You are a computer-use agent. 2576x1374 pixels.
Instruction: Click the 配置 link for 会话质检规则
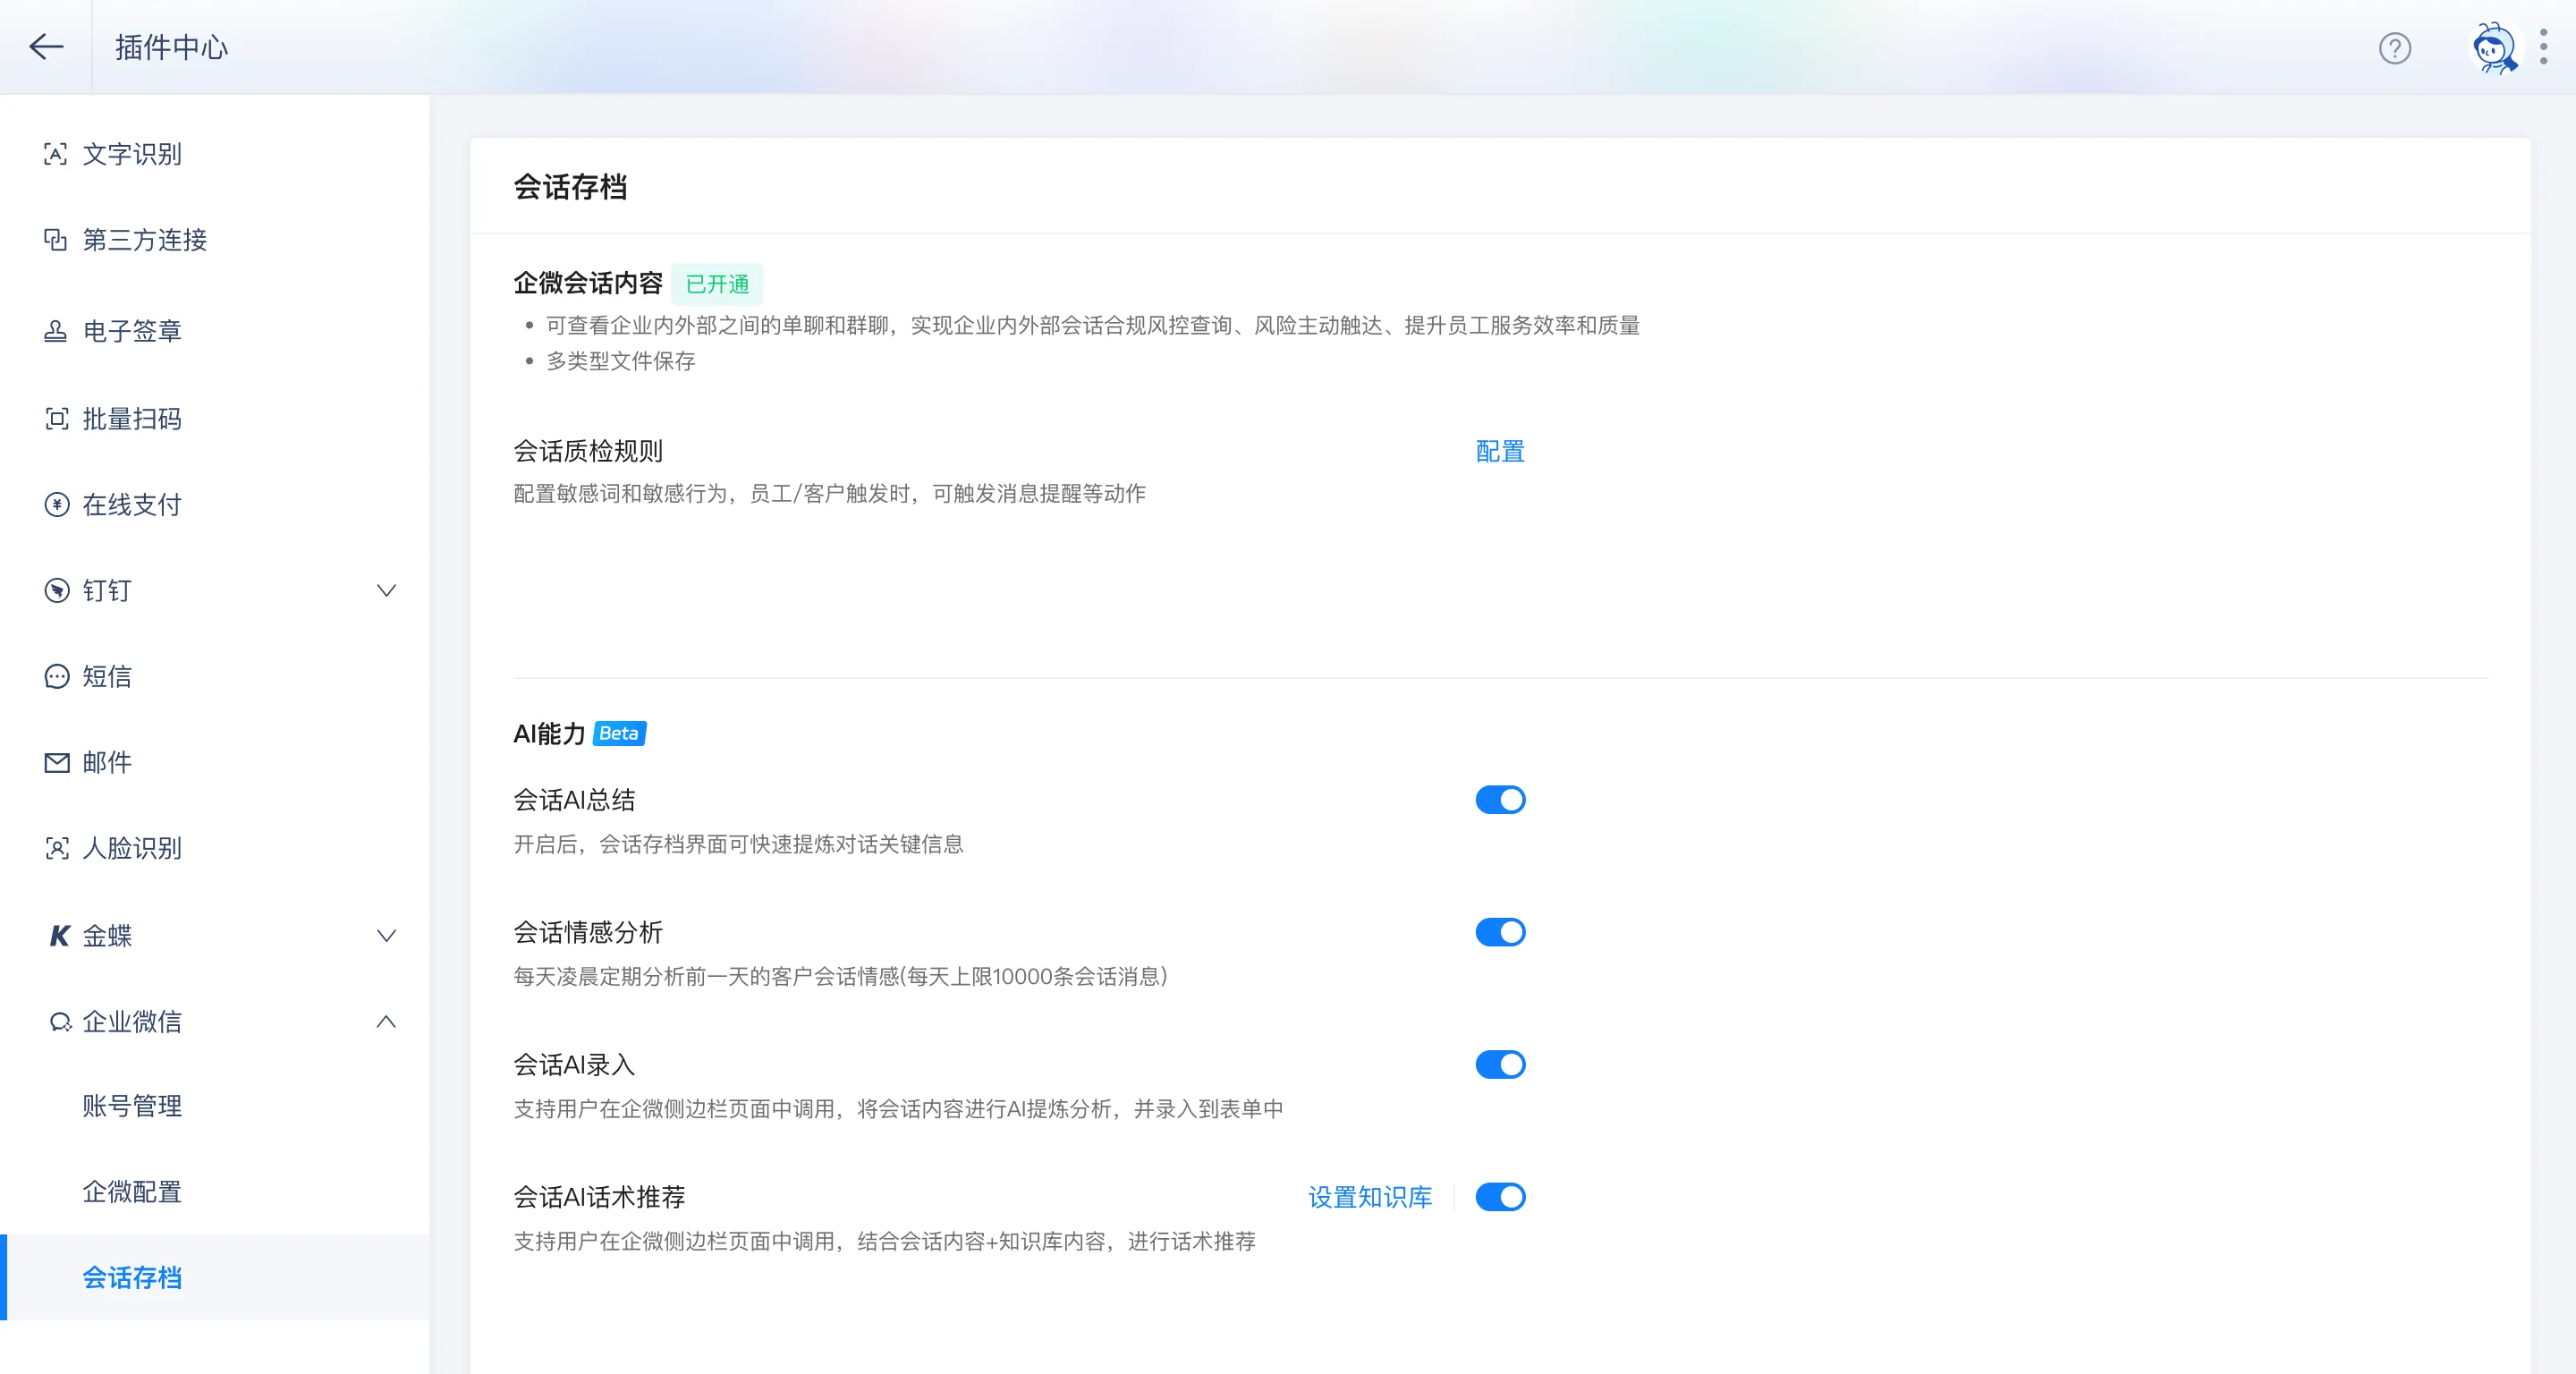[x=1498, y=451]
